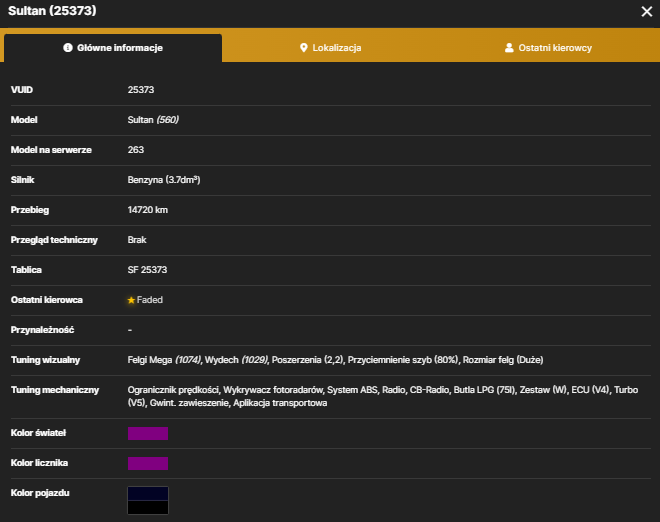Click the map pin icon beside Lokalizacja
The height and width of the screenshot is (522, 660).
pos(303,48)
